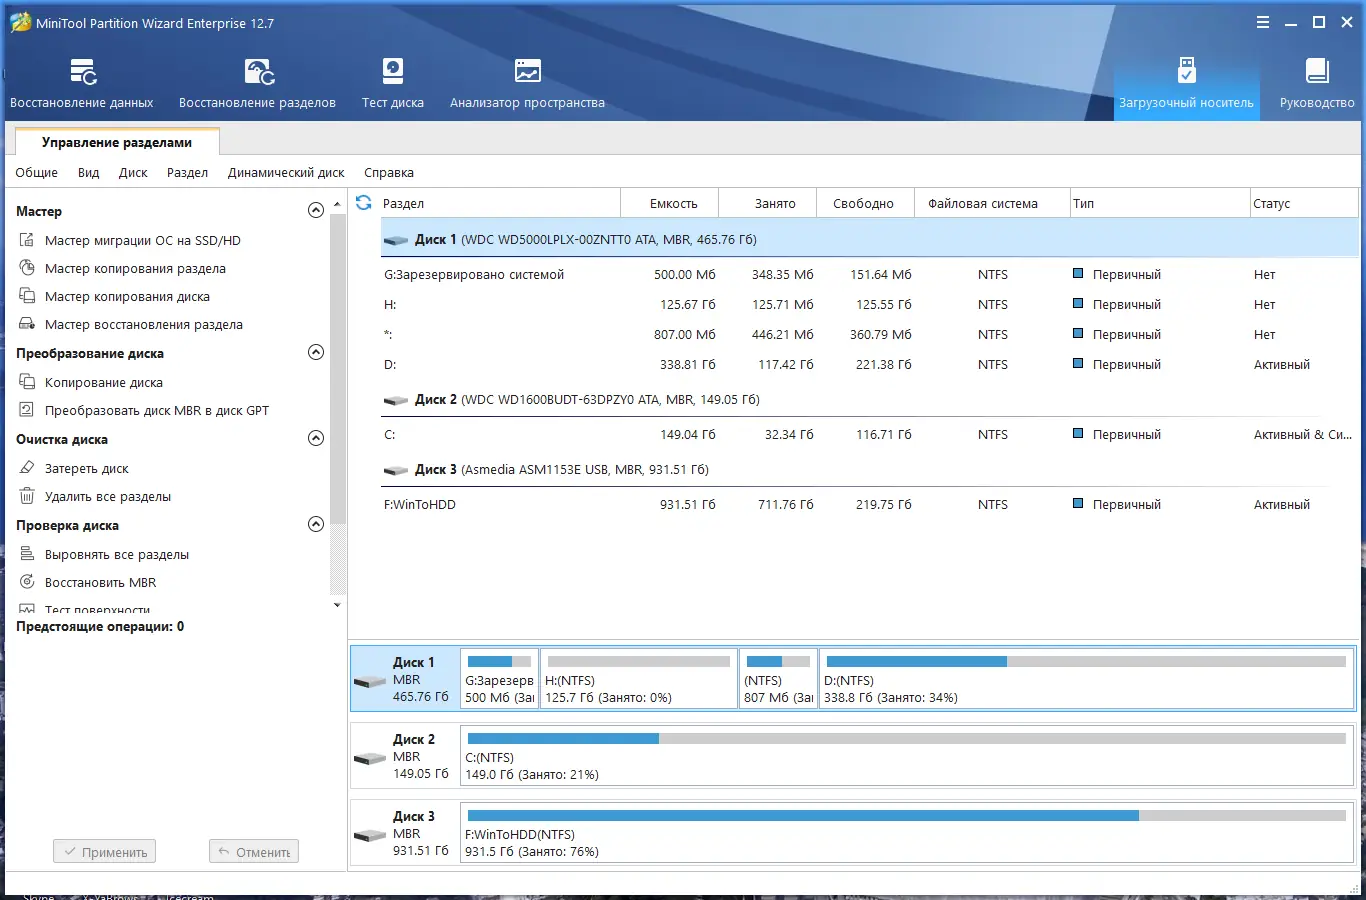Open the Диск menu
The width and height of the screenshot is (1366, 900).
[x=133, y=173]
